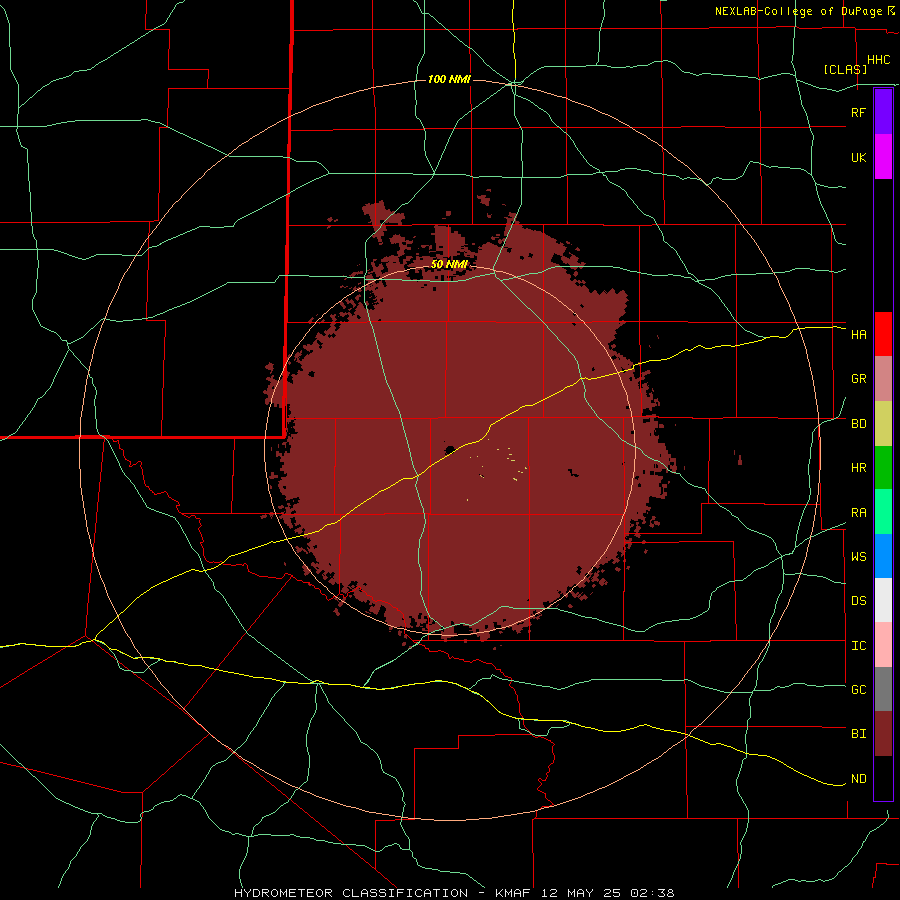Click the 12 MAY 25 date text

pyautogui.click(x=582, y=893)
